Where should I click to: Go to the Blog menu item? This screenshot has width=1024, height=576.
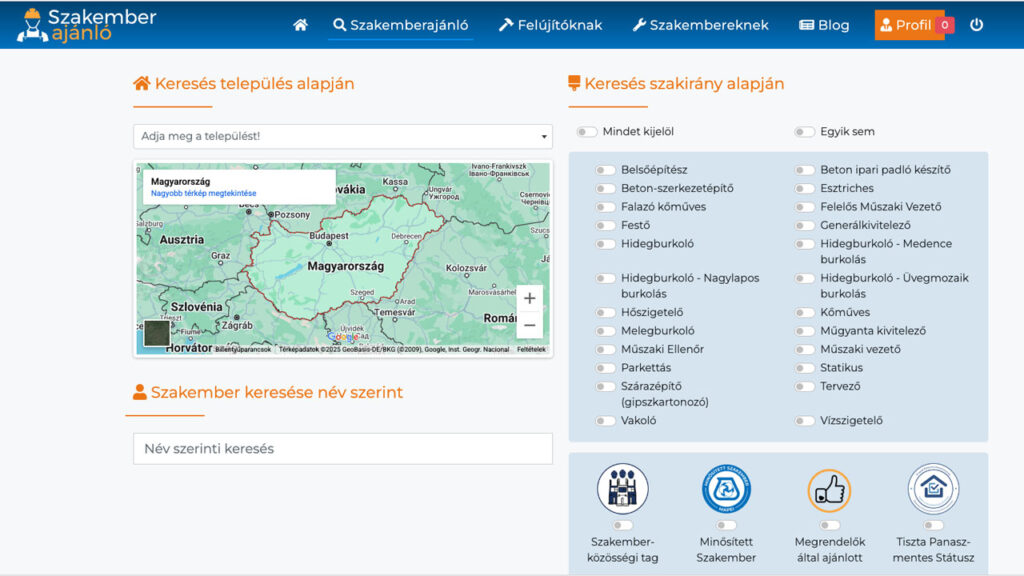[824, 25]
